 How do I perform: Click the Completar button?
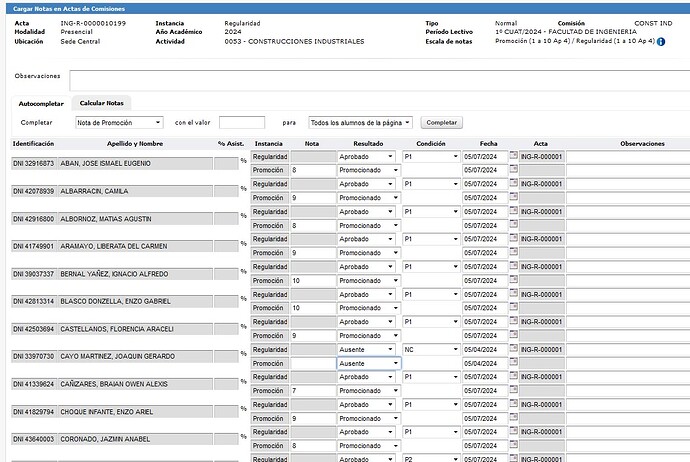441,123
